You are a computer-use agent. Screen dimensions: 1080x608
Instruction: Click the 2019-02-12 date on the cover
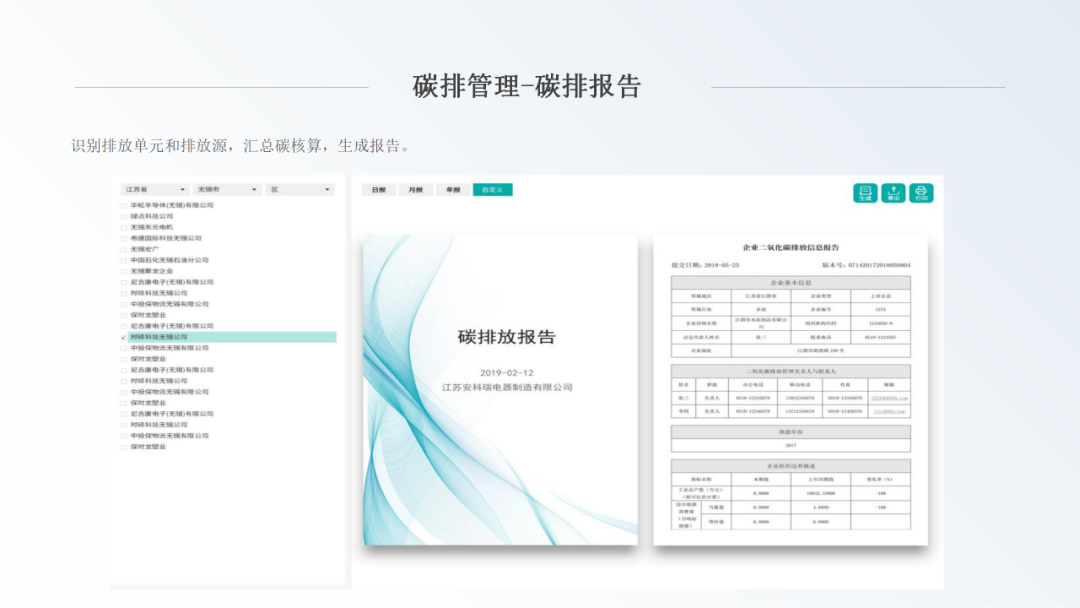pos(507,373)
